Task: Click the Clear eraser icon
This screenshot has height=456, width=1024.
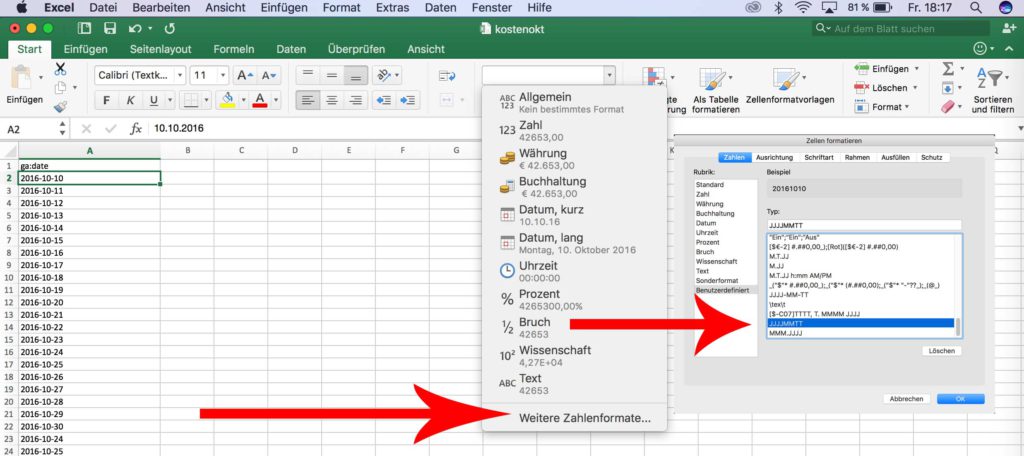Action: 948,106
